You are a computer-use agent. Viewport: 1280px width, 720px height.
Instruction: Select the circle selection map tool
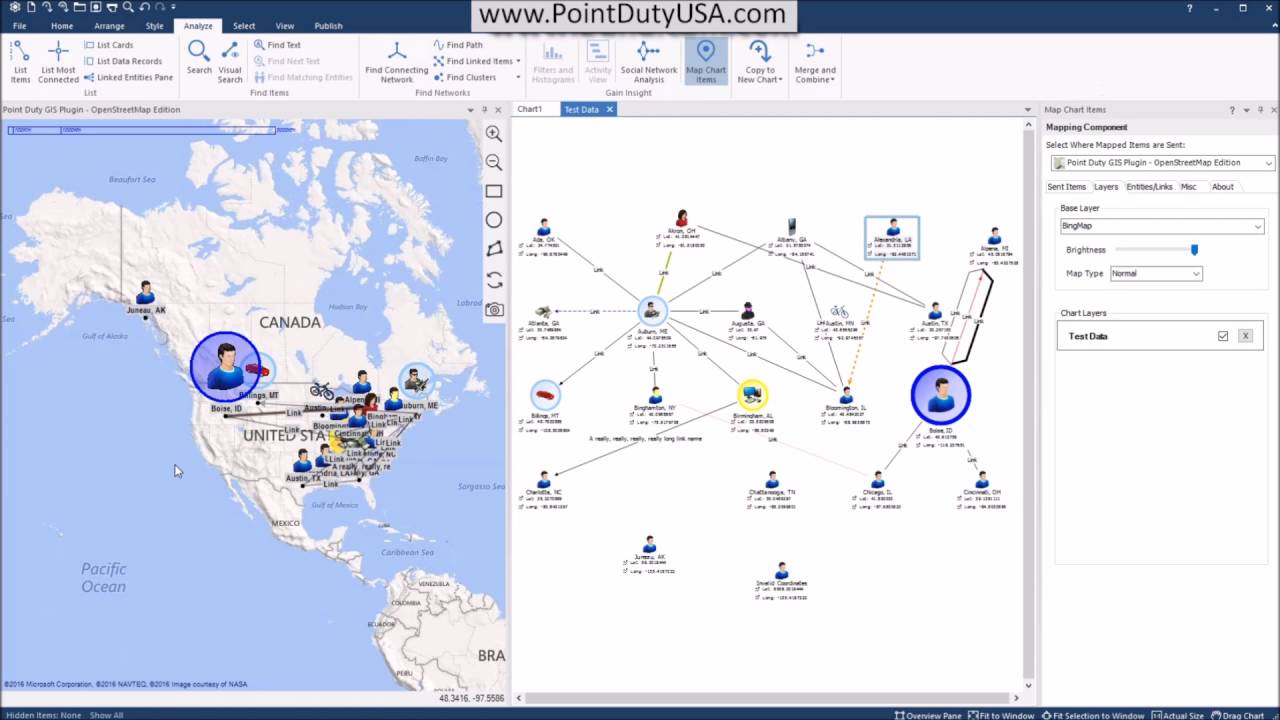click(x=494, y=220)
